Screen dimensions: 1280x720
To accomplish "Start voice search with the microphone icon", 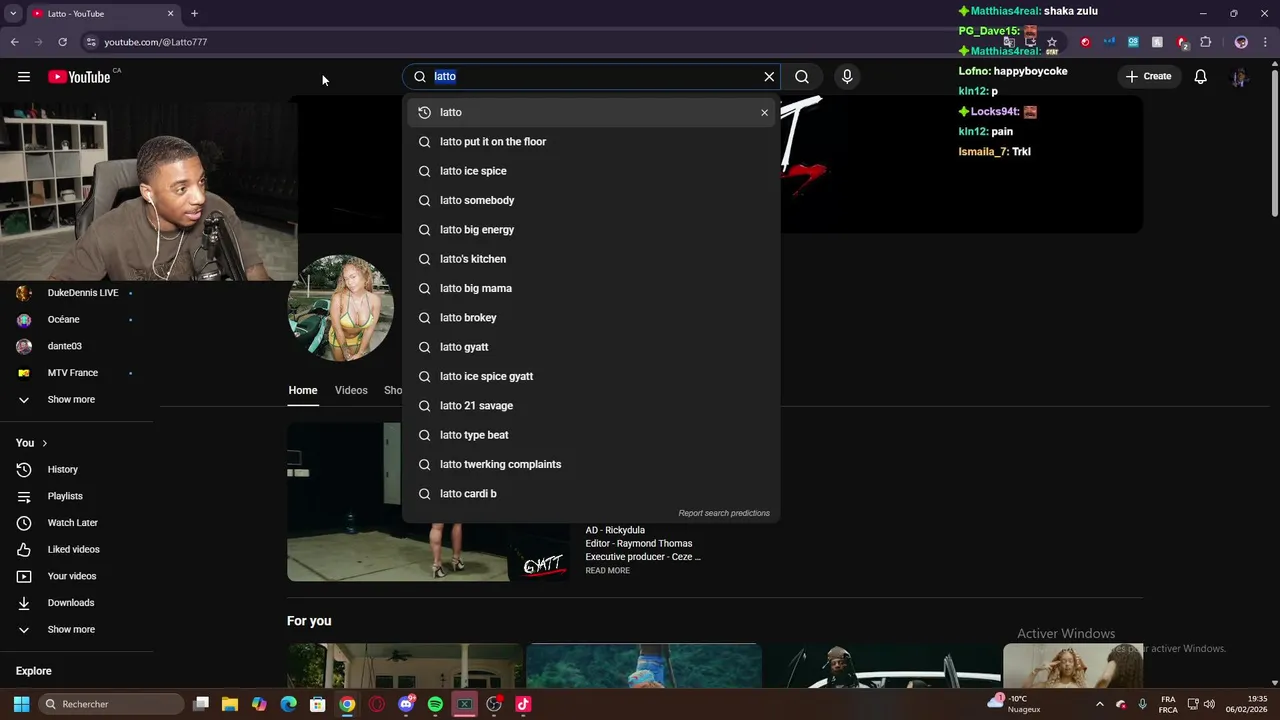I will tap(847, 77).
